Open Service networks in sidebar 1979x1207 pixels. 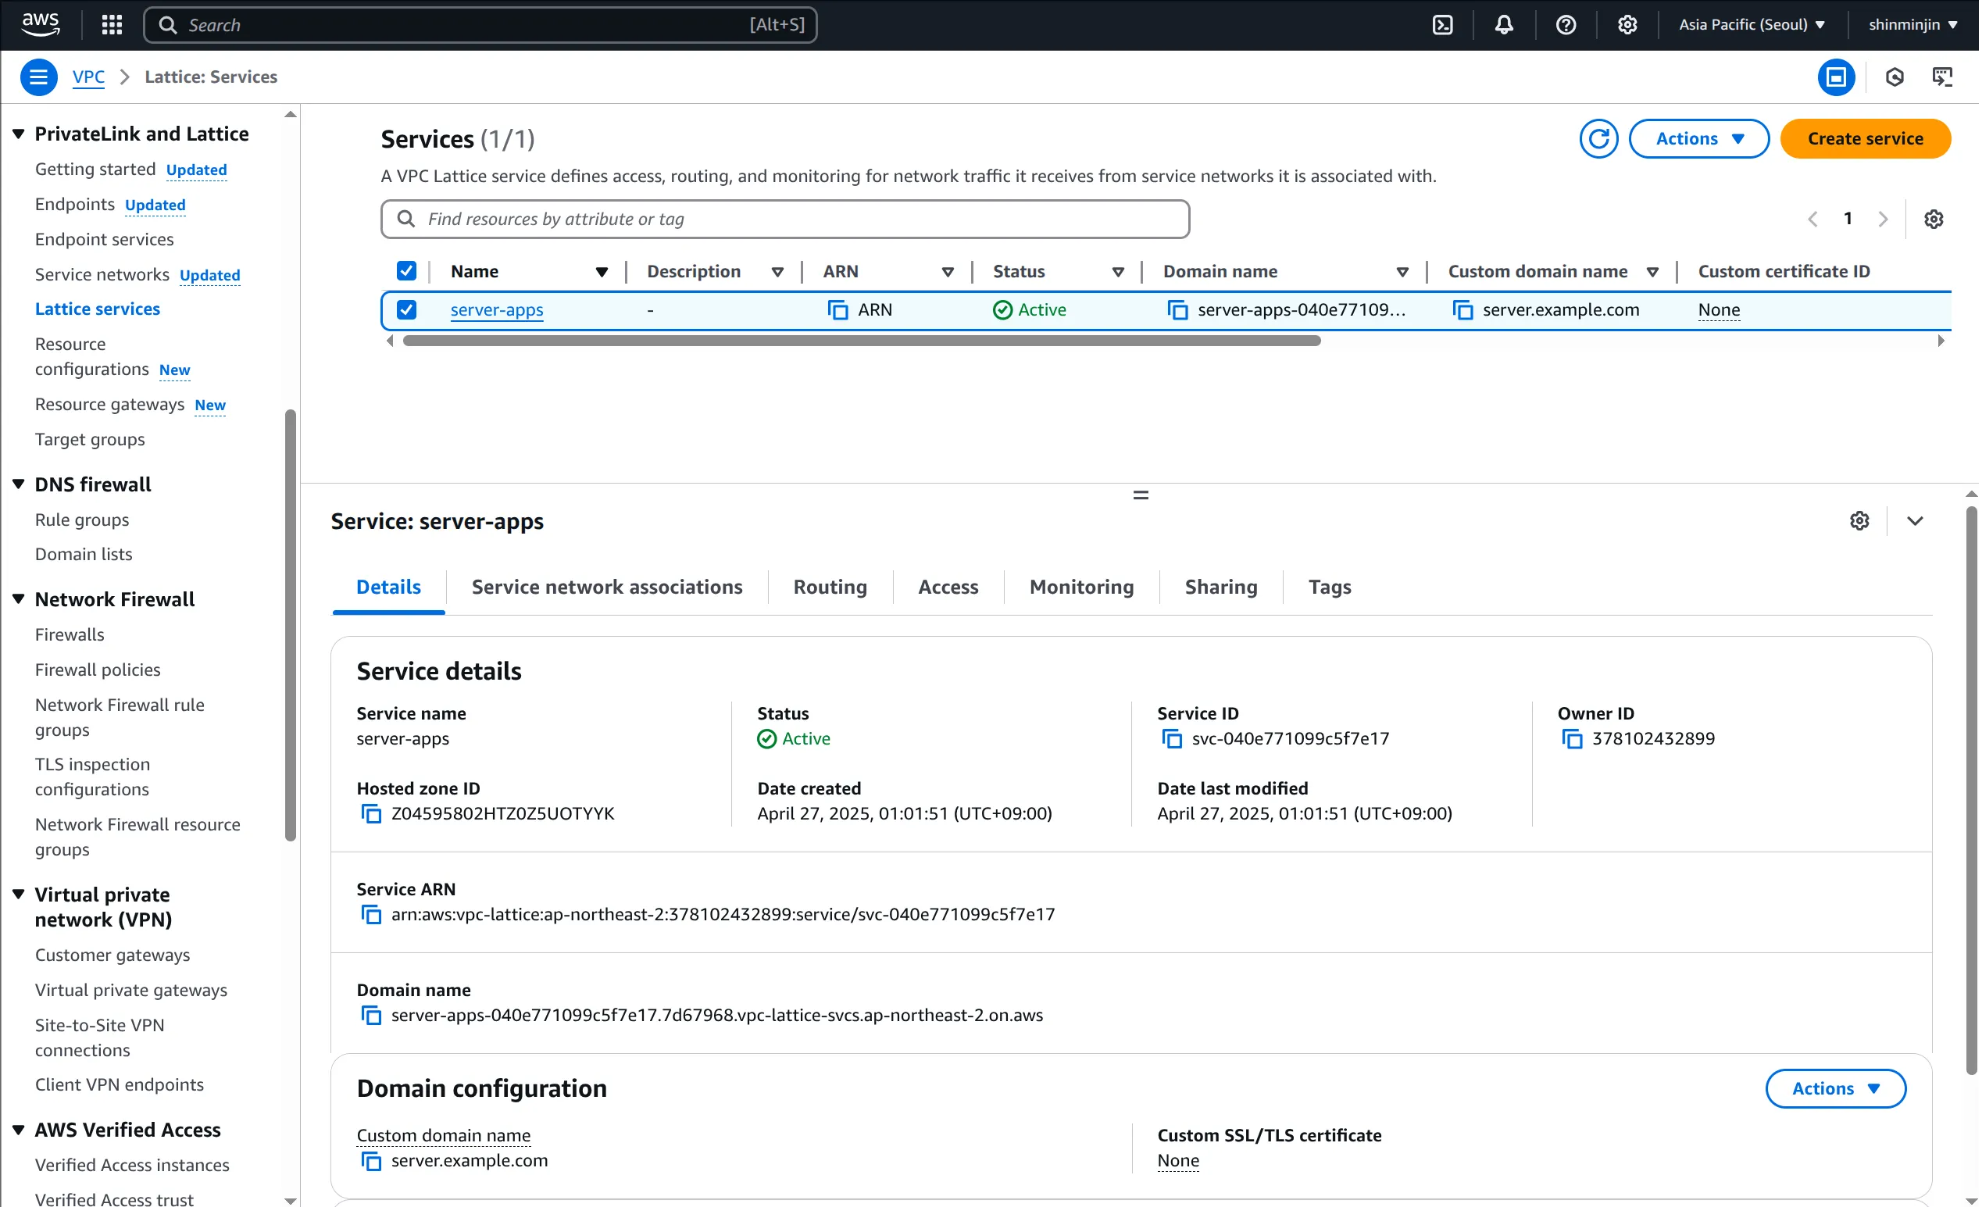(102, 274)
